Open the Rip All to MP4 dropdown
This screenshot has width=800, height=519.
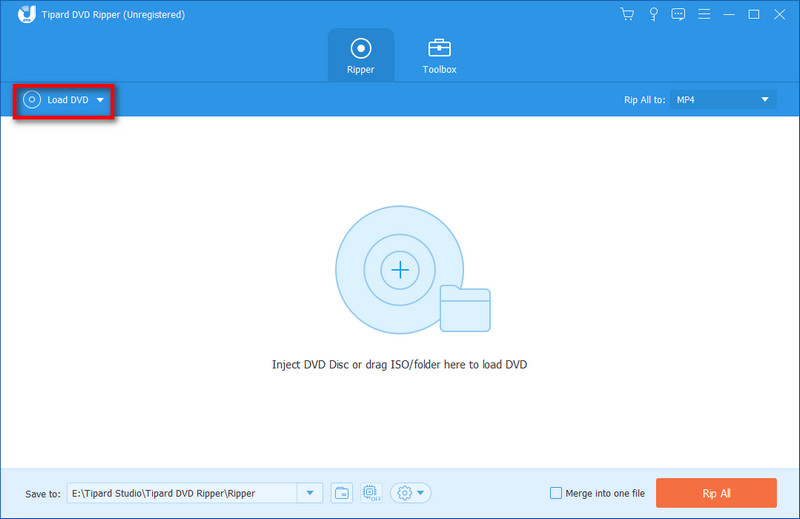[722, 100]
